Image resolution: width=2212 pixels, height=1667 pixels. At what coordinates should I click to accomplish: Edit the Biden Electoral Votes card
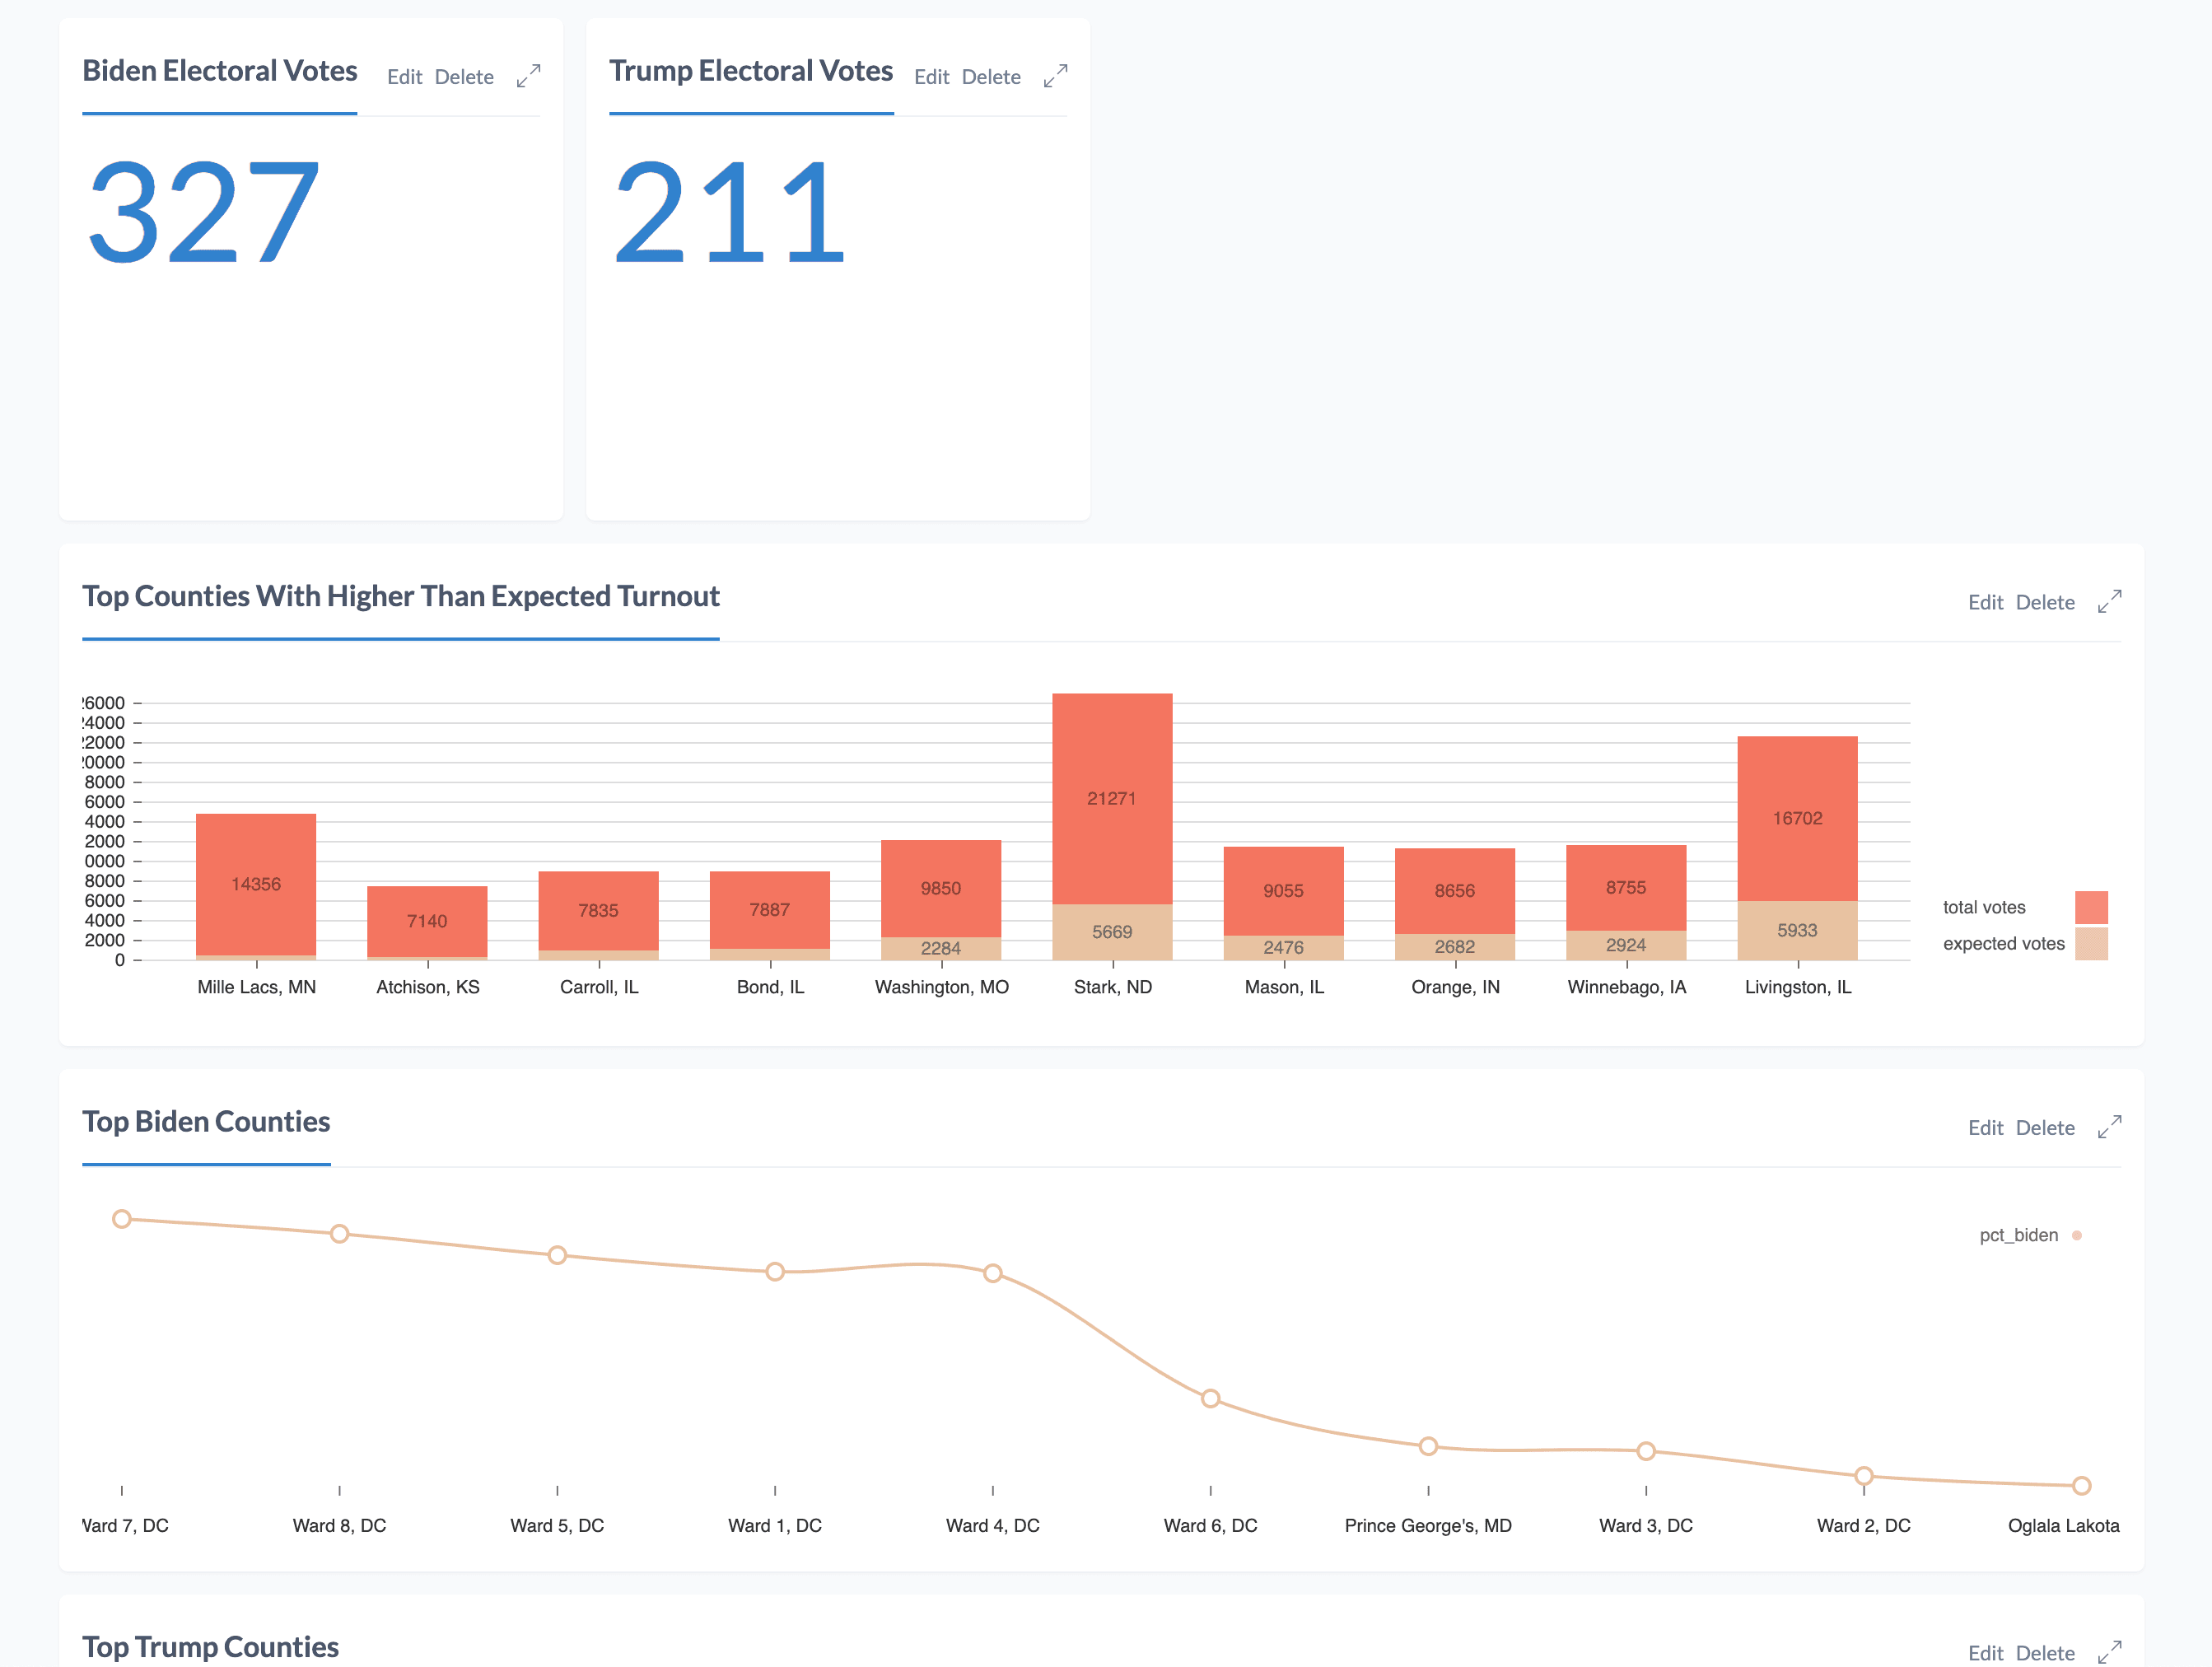(404, 77)
